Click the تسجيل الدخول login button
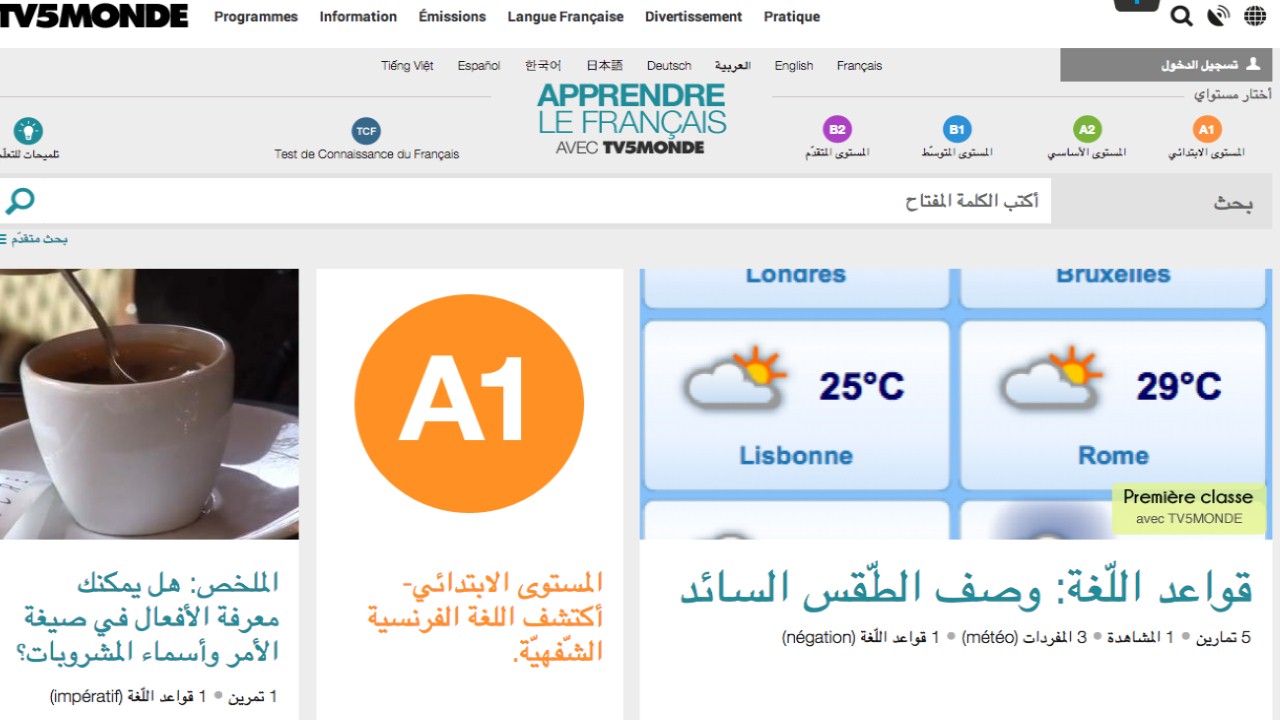 click(1166, 65)
